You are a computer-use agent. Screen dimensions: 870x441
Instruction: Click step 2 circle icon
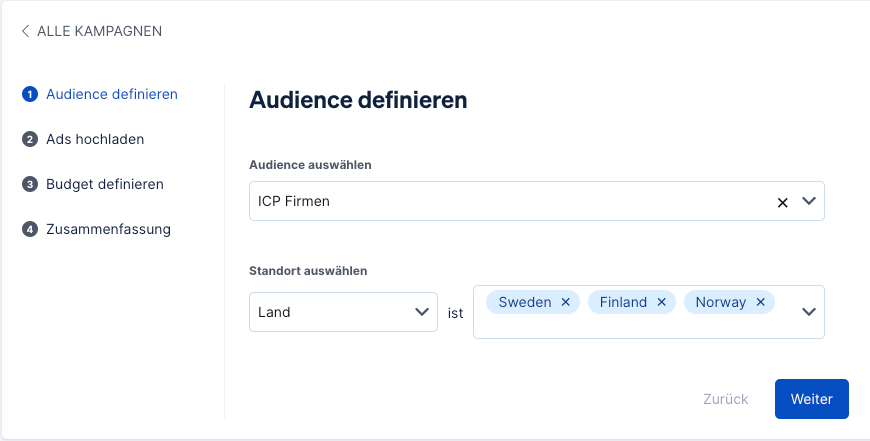(30, 140)
